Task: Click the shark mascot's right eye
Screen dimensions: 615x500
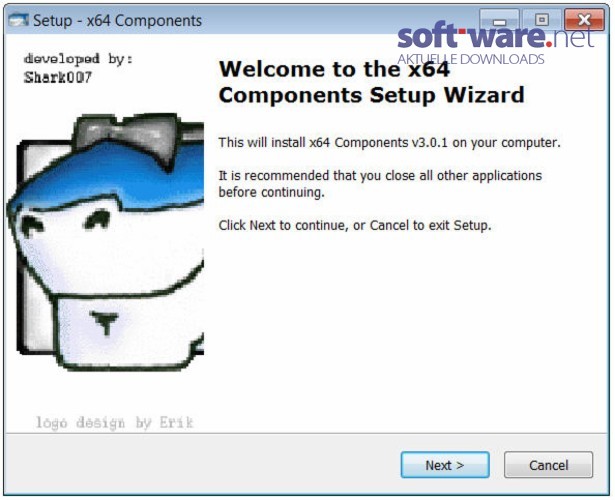Action: [97, 220]
